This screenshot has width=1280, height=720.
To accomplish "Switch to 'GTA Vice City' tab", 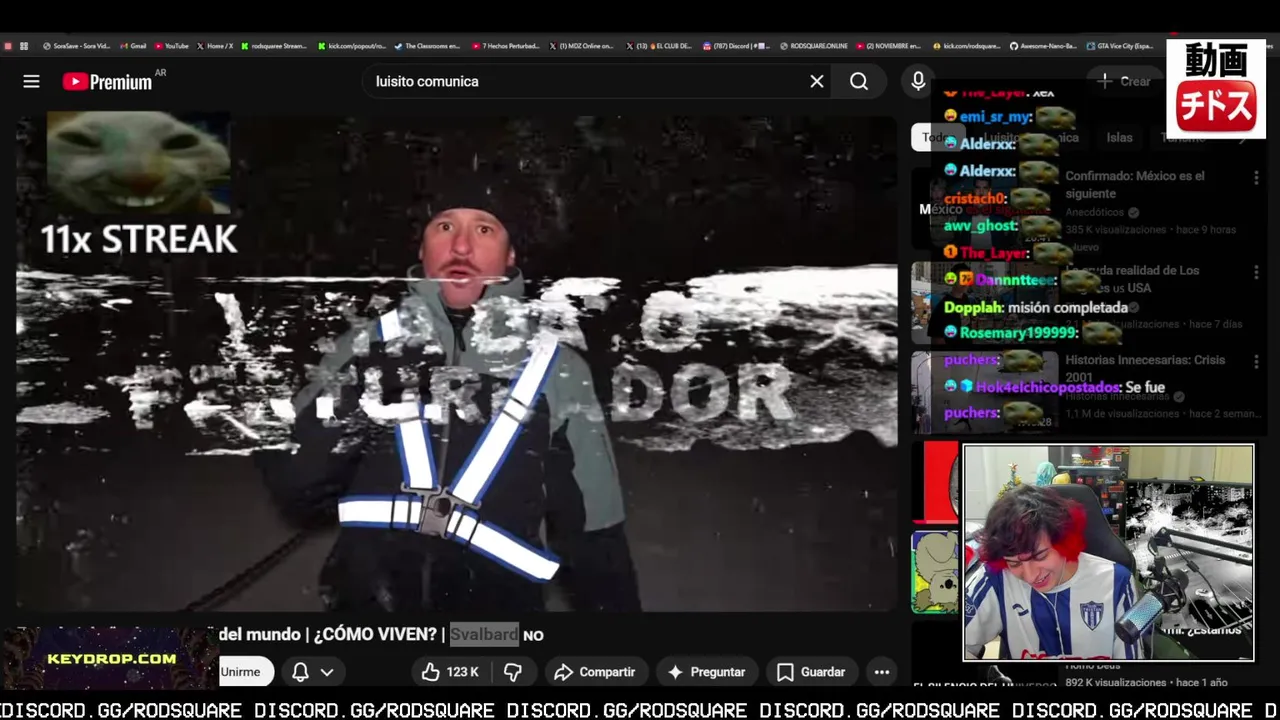I will tap(1121, 46).
